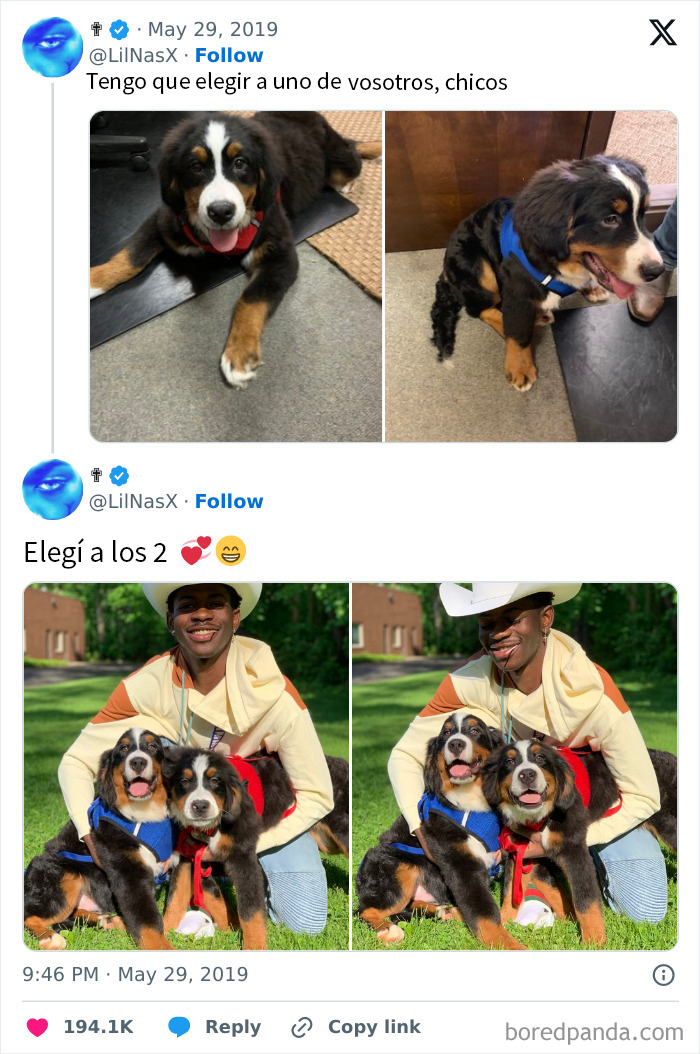The width and height of the screenshot is (700, 1054).
Task: Follow @LilNasX from the first tweet
Action: 229,55
